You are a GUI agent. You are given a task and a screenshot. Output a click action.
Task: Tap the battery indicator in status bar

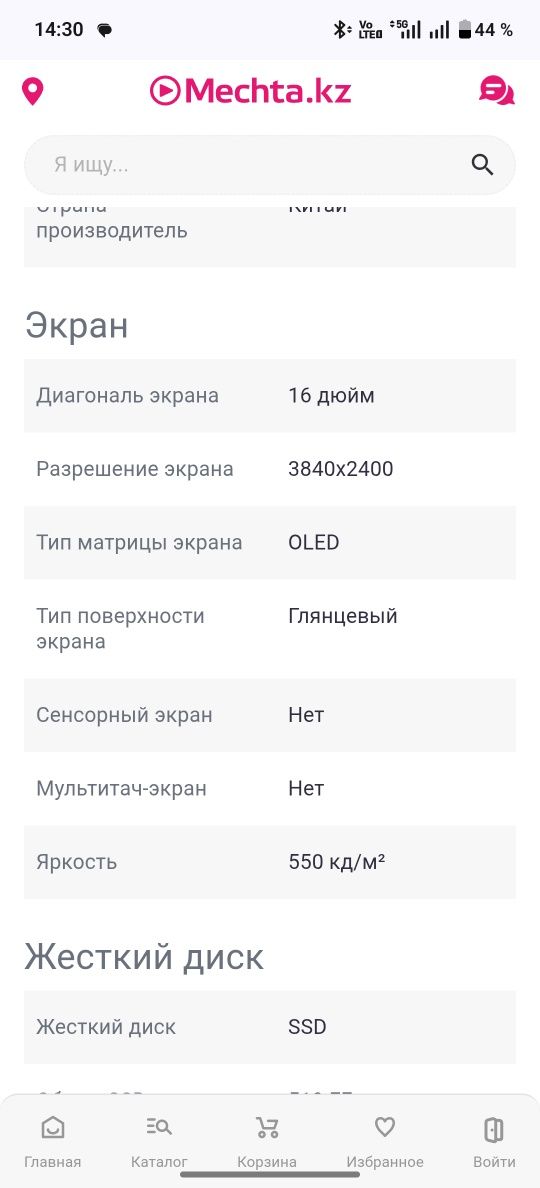[465, 30]
